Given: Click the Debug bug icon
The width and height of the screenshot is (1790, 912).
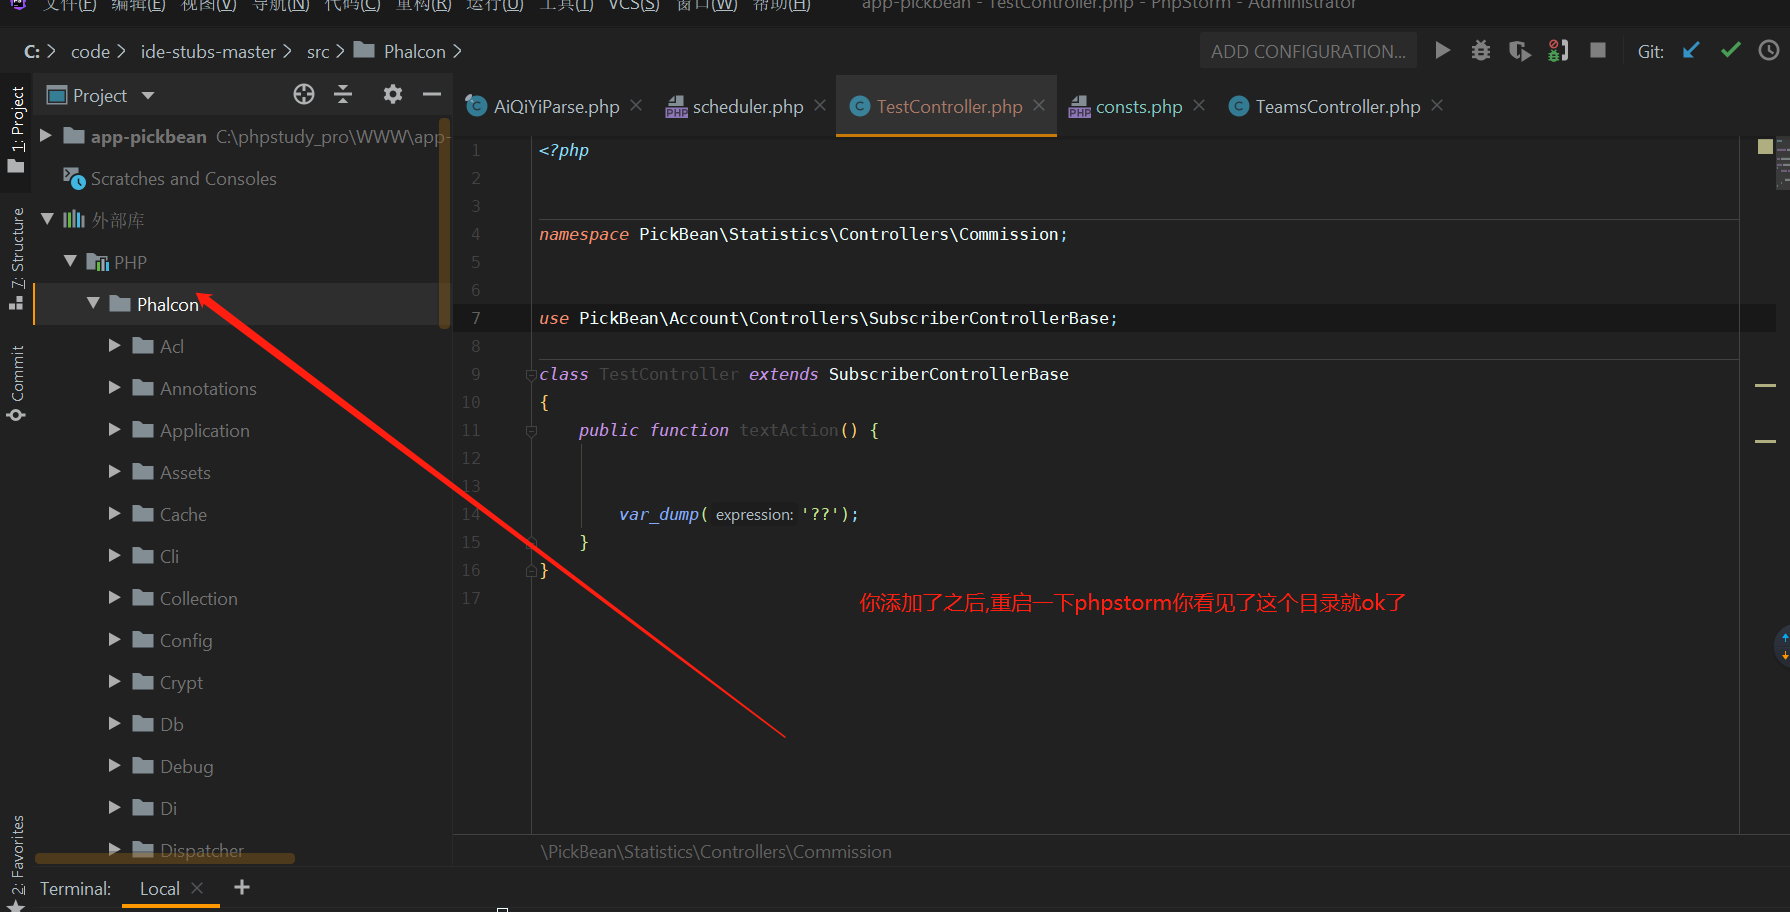Looking at the screenshot, I should click(x=1481, y=50).
